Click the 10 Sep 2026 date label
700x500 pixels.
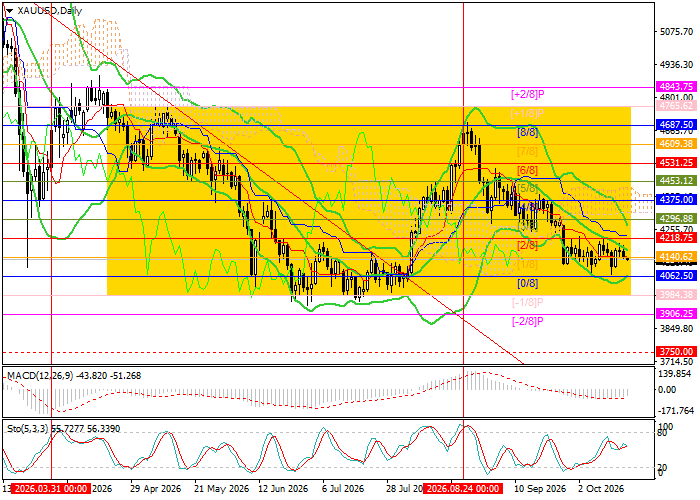(540, 488)
